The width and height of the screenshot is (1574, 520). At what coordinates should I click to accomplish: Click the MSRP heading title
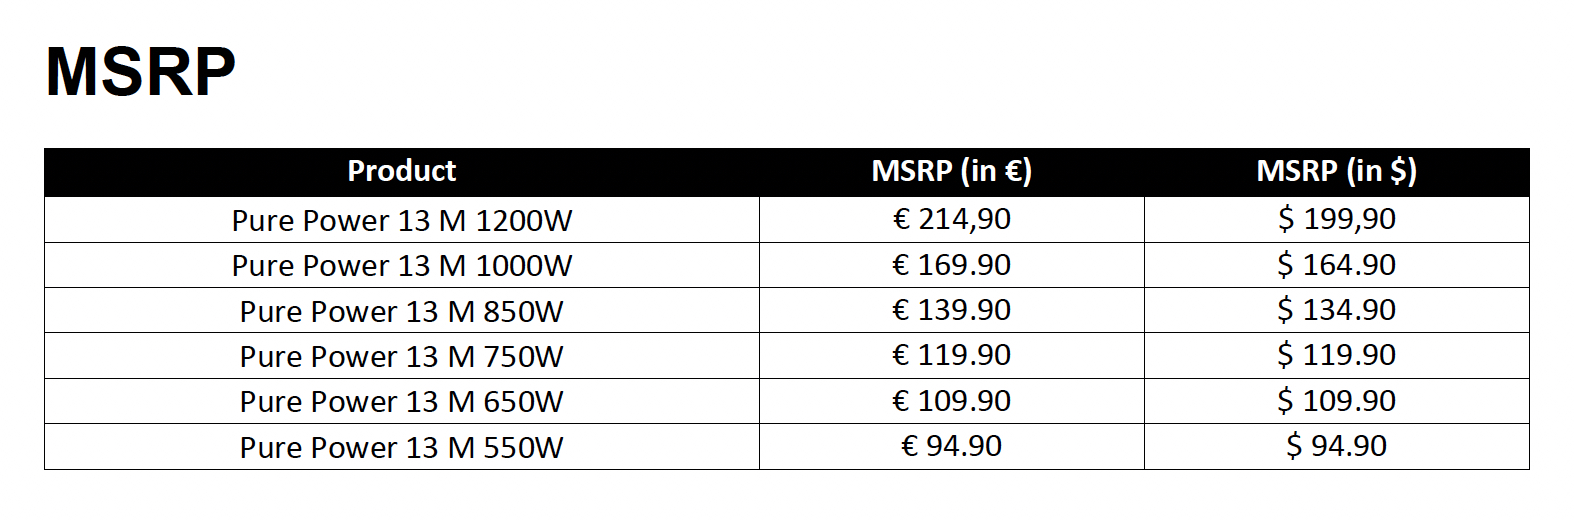pos(140,72)
